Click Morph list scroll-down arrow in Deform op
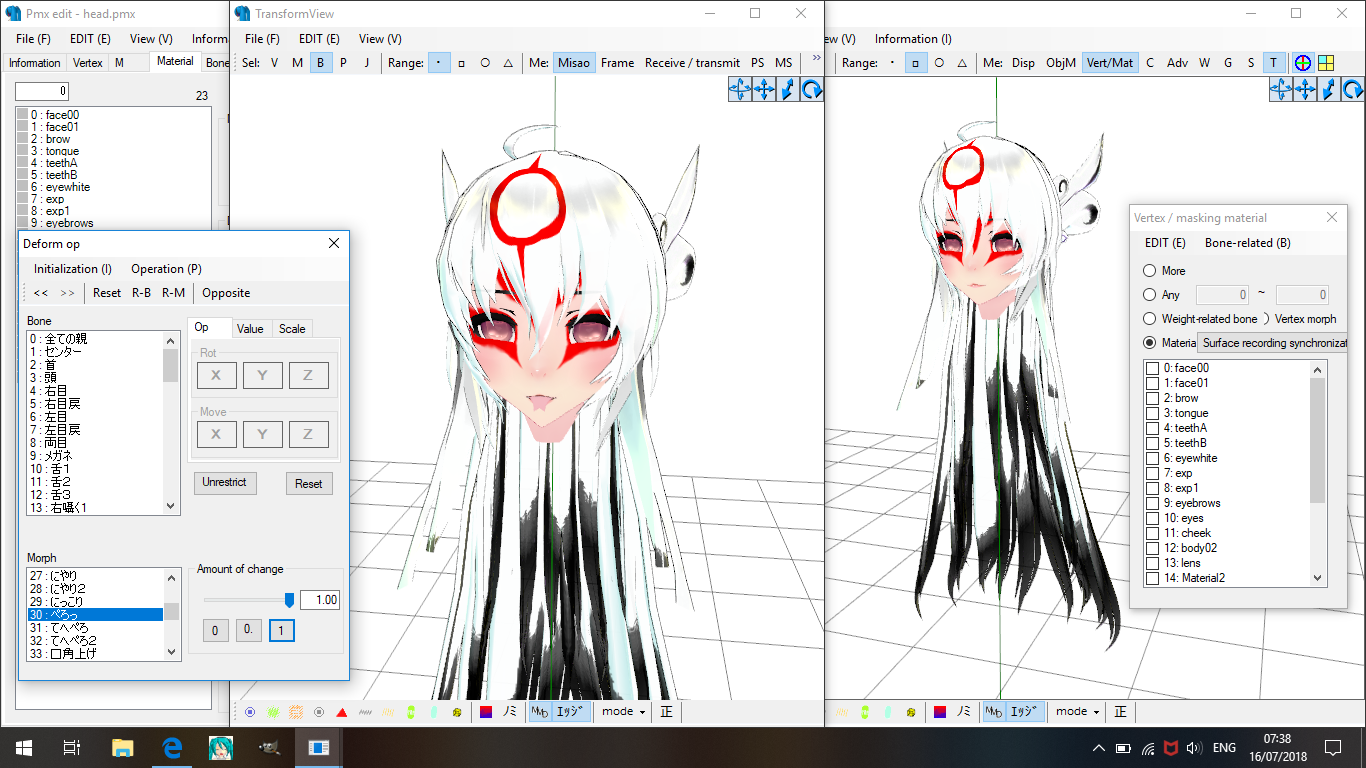The width and height of the screenshot is (1366, 768). 171,652
